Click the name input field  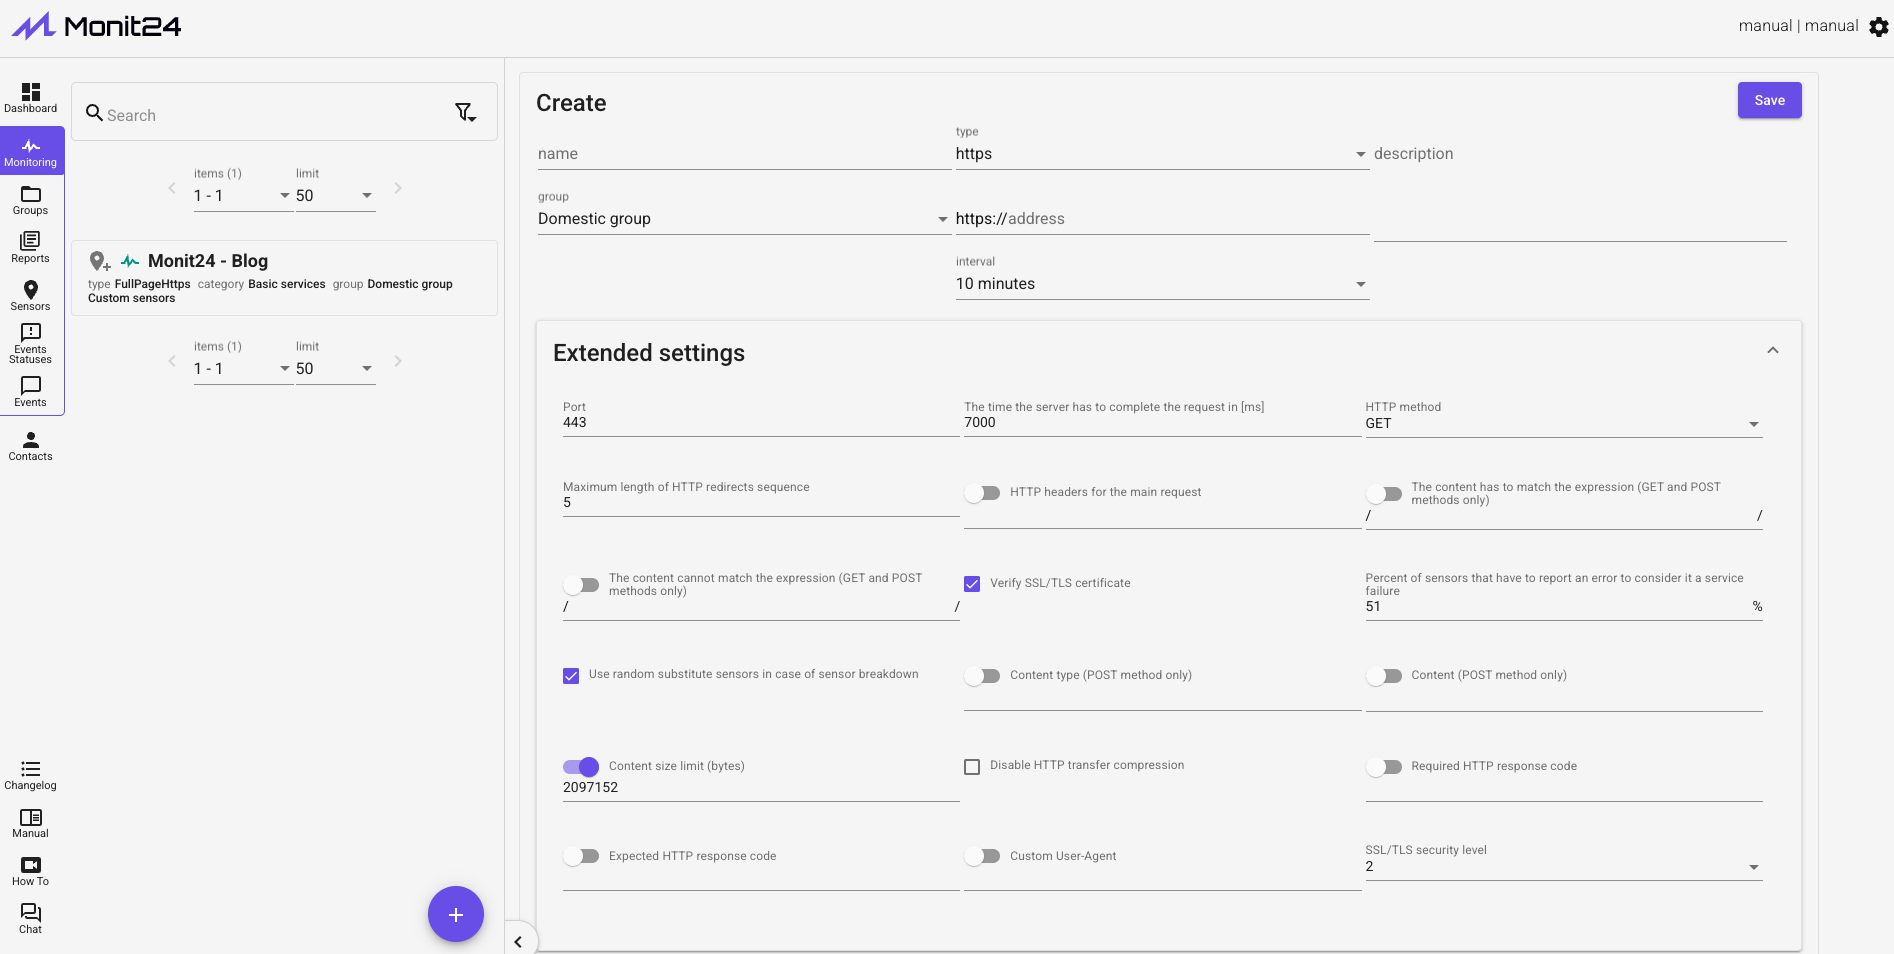[743, 154]
